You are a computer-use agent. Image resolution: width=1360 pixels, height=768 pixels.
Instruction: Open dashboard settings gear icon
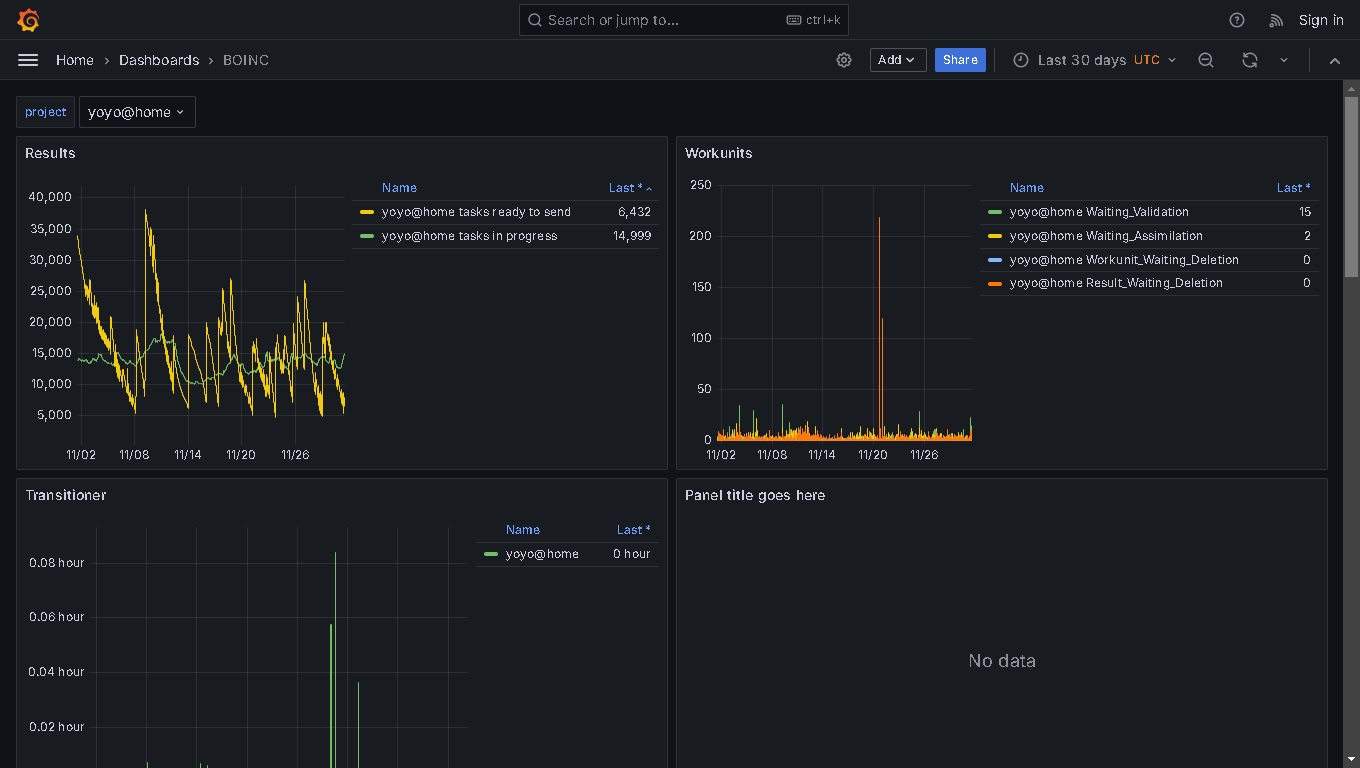(844, 60)
